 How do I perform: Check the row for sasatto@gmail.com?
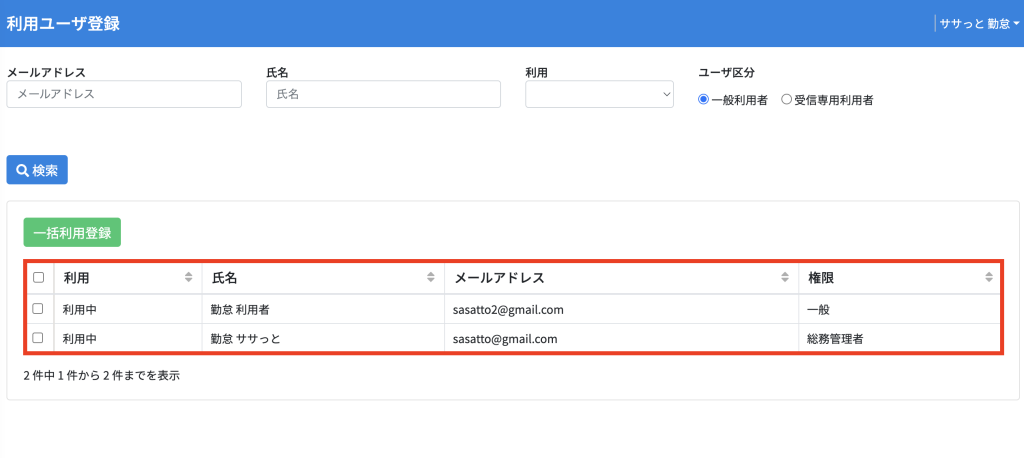pos(39,338)
